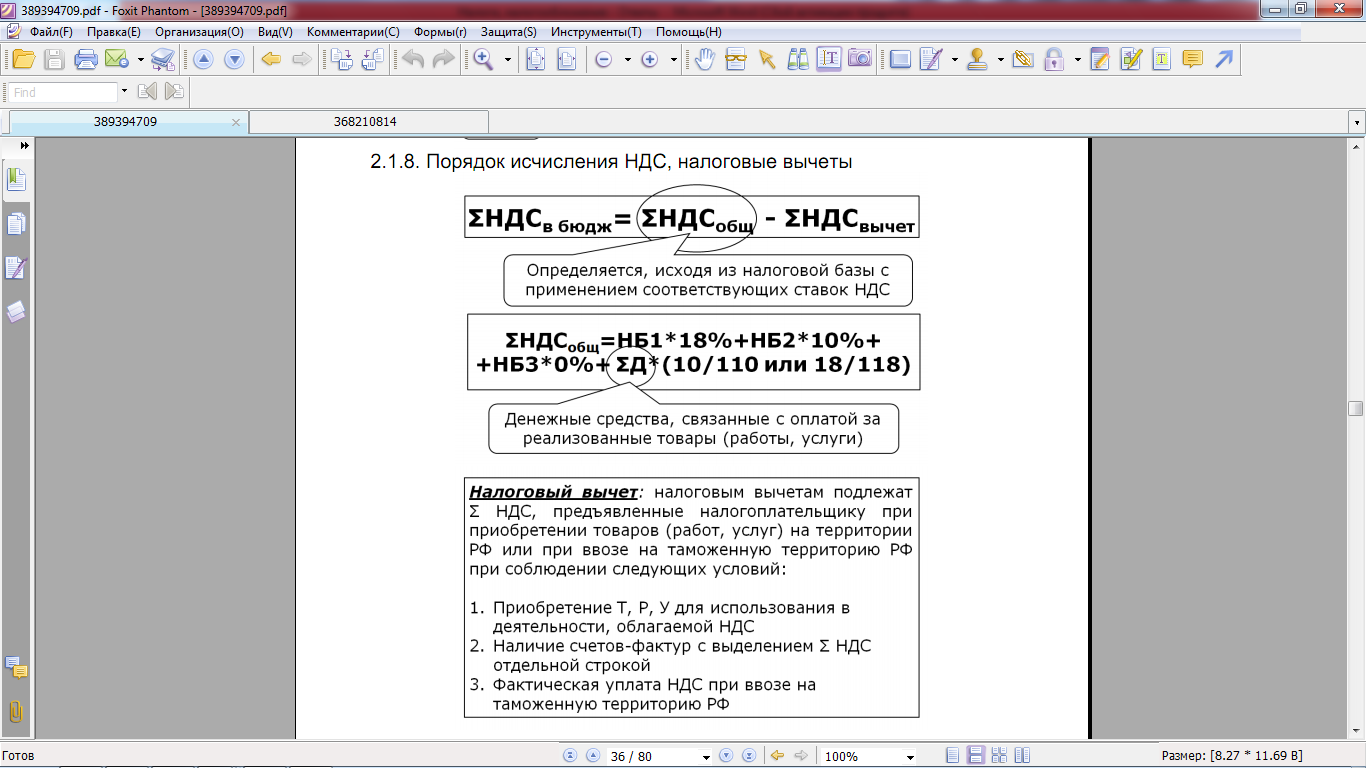This screenshot has width=1366, height=768.
Task: Select the blue Arrow drawing tool
Action: click(x=1224, y=59)
